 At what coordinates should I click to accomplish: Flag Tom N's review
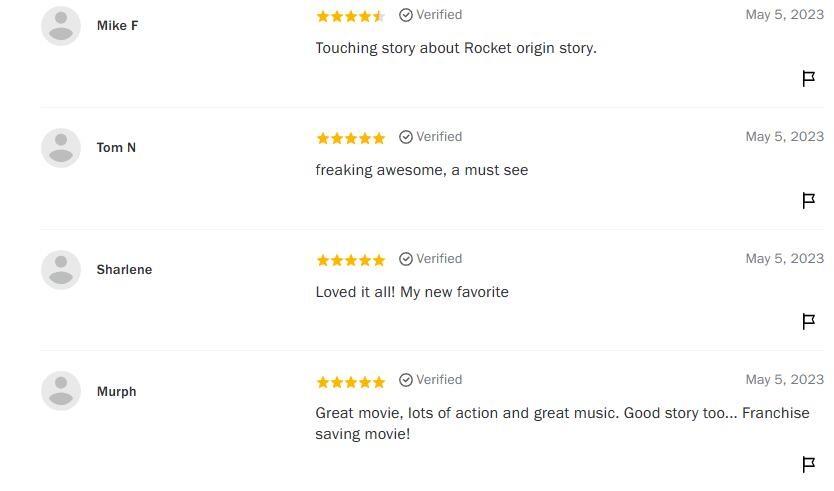click(809, 200)
